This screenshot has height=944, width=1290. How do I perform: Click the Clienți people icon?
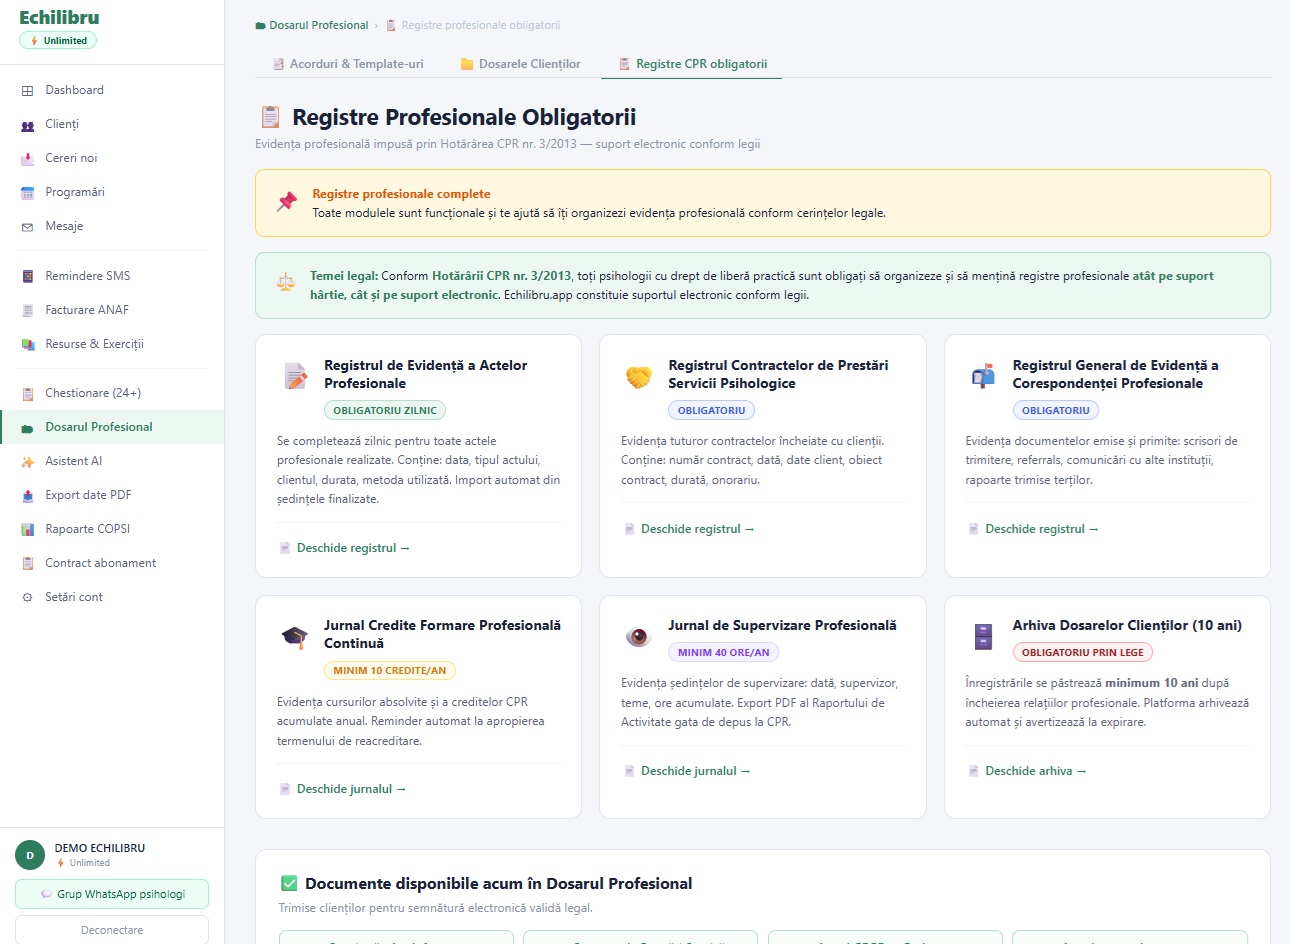tap(28, 125)
